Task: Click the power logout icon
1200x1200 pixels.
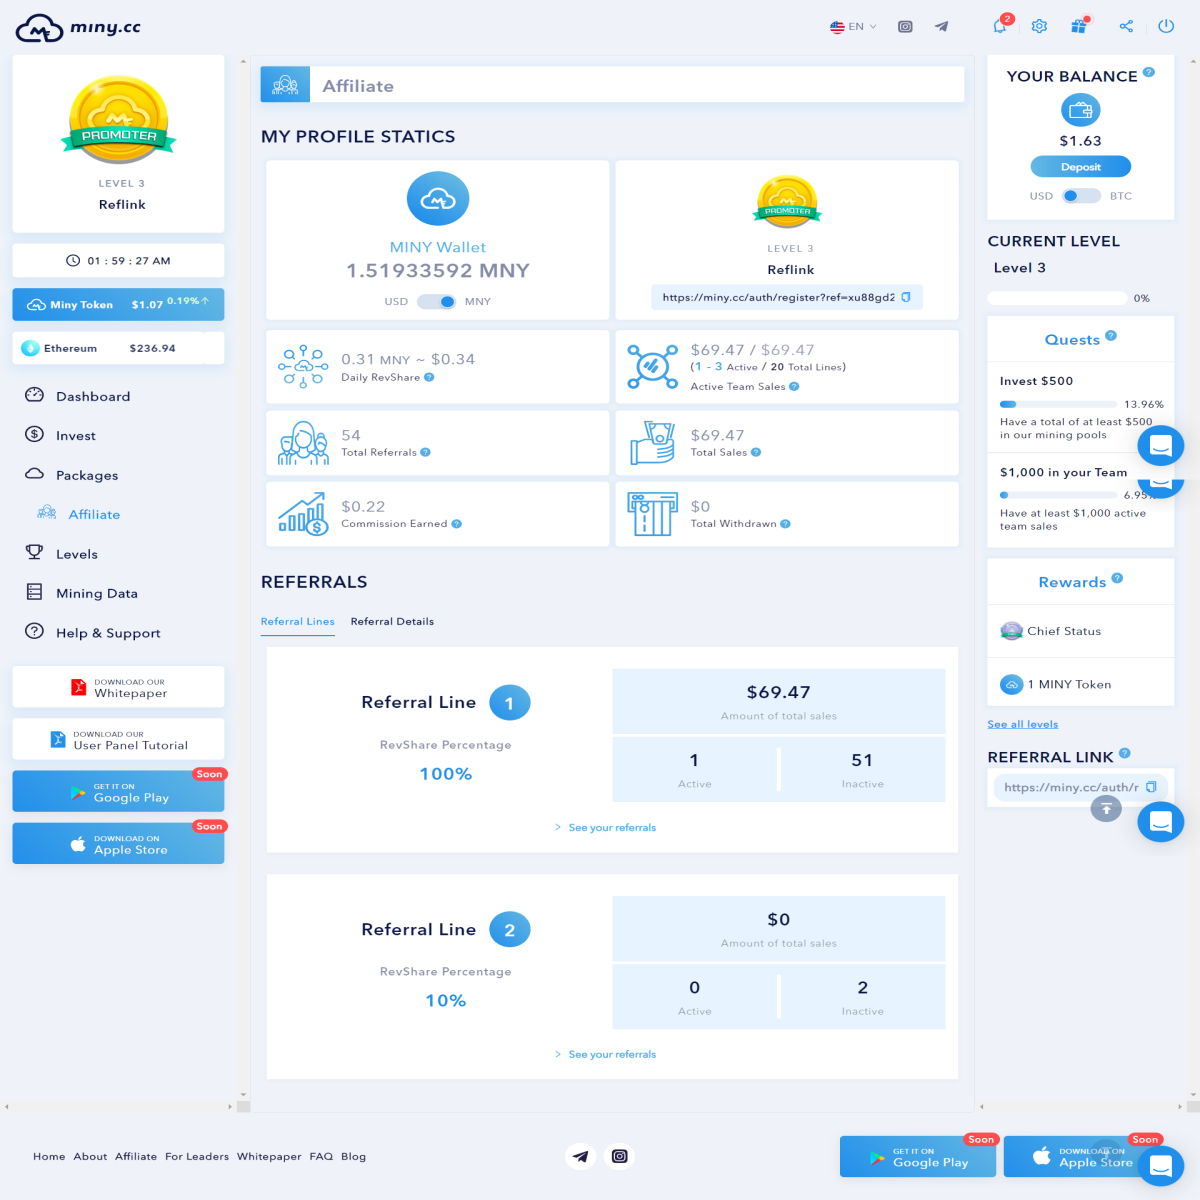Action: click(1166, 26)
